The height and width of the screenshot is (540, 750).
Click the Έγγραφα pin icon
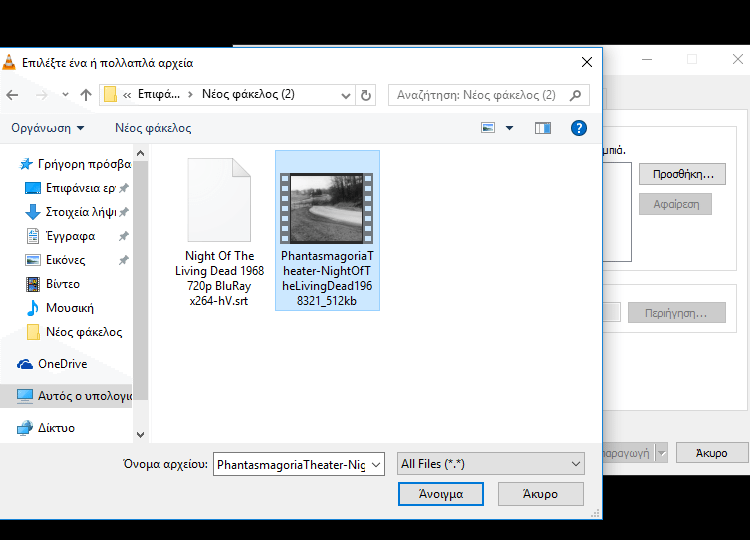(x=124, y=236)
